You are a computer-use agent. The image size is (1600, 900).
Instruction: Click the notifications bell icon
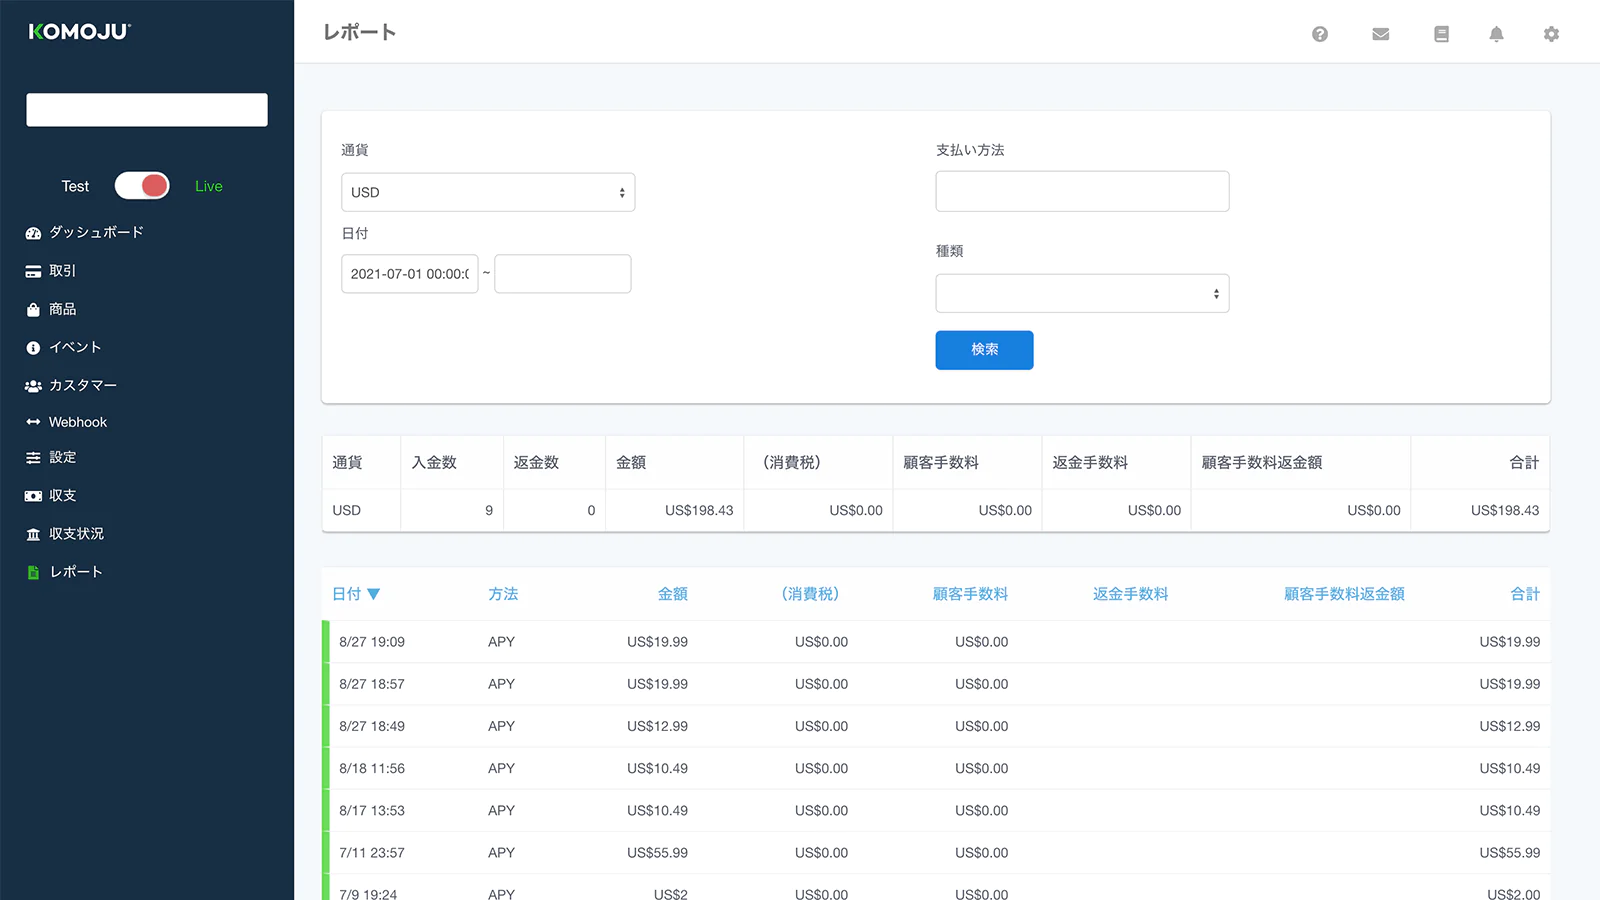pos(1496,34)
